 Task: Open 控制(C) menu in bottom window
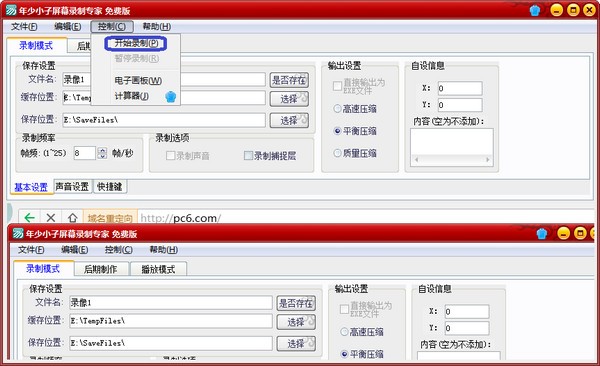coord(119,250)
